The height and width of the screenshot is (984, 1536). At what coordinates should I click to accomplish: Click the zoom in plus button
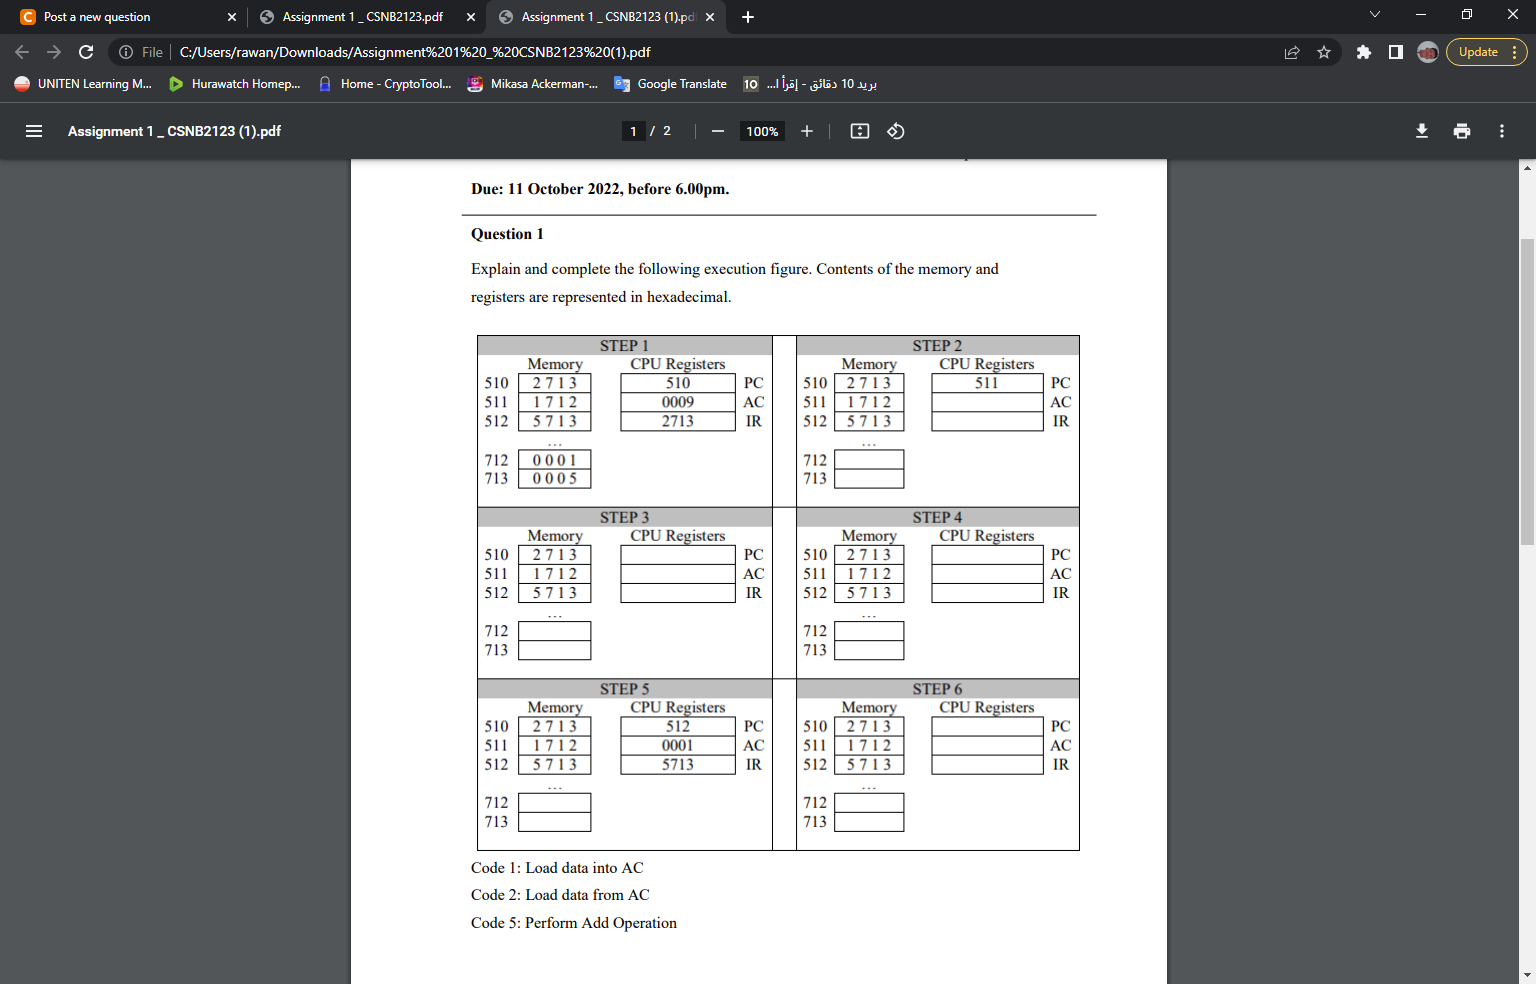coord(807,131)
